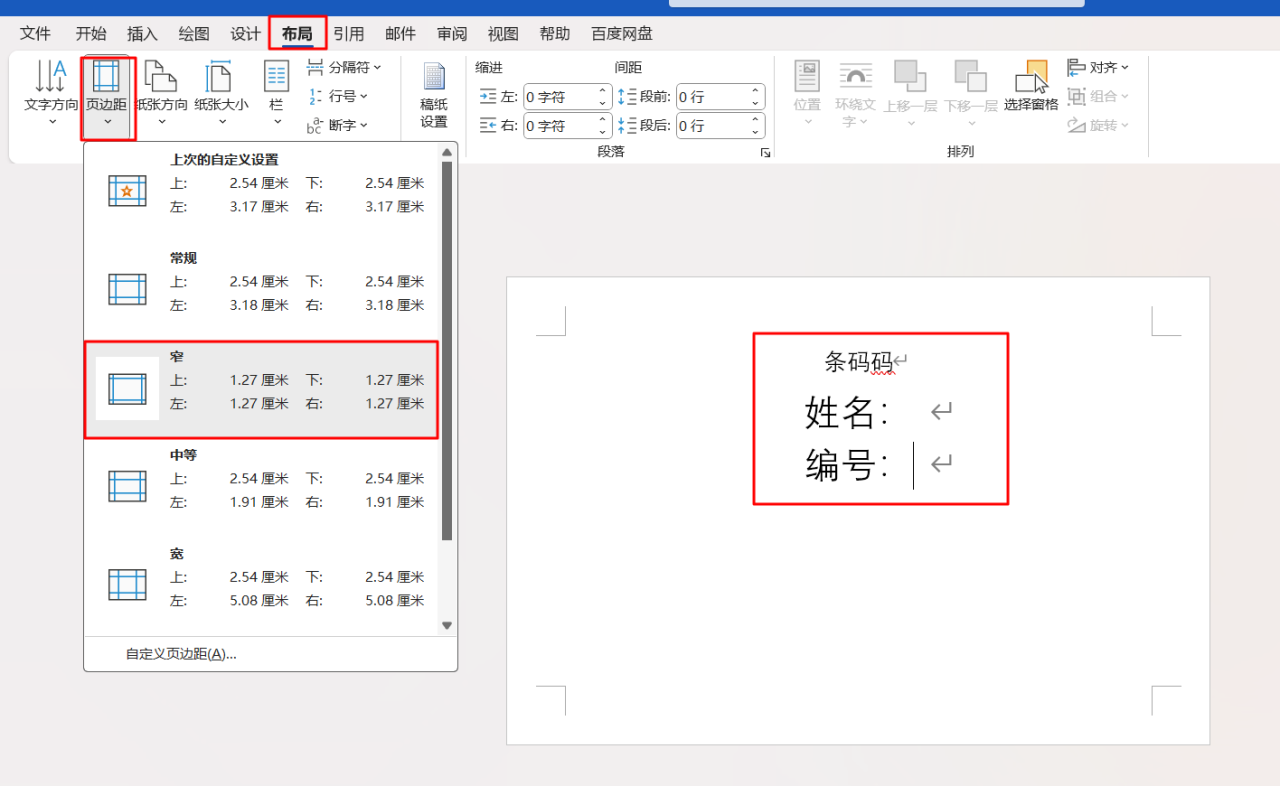The width and height of the screenshot is (1280, 786).
Task: Open the 旋转 rotate dropdown
Action: [x=1098, y=125]
